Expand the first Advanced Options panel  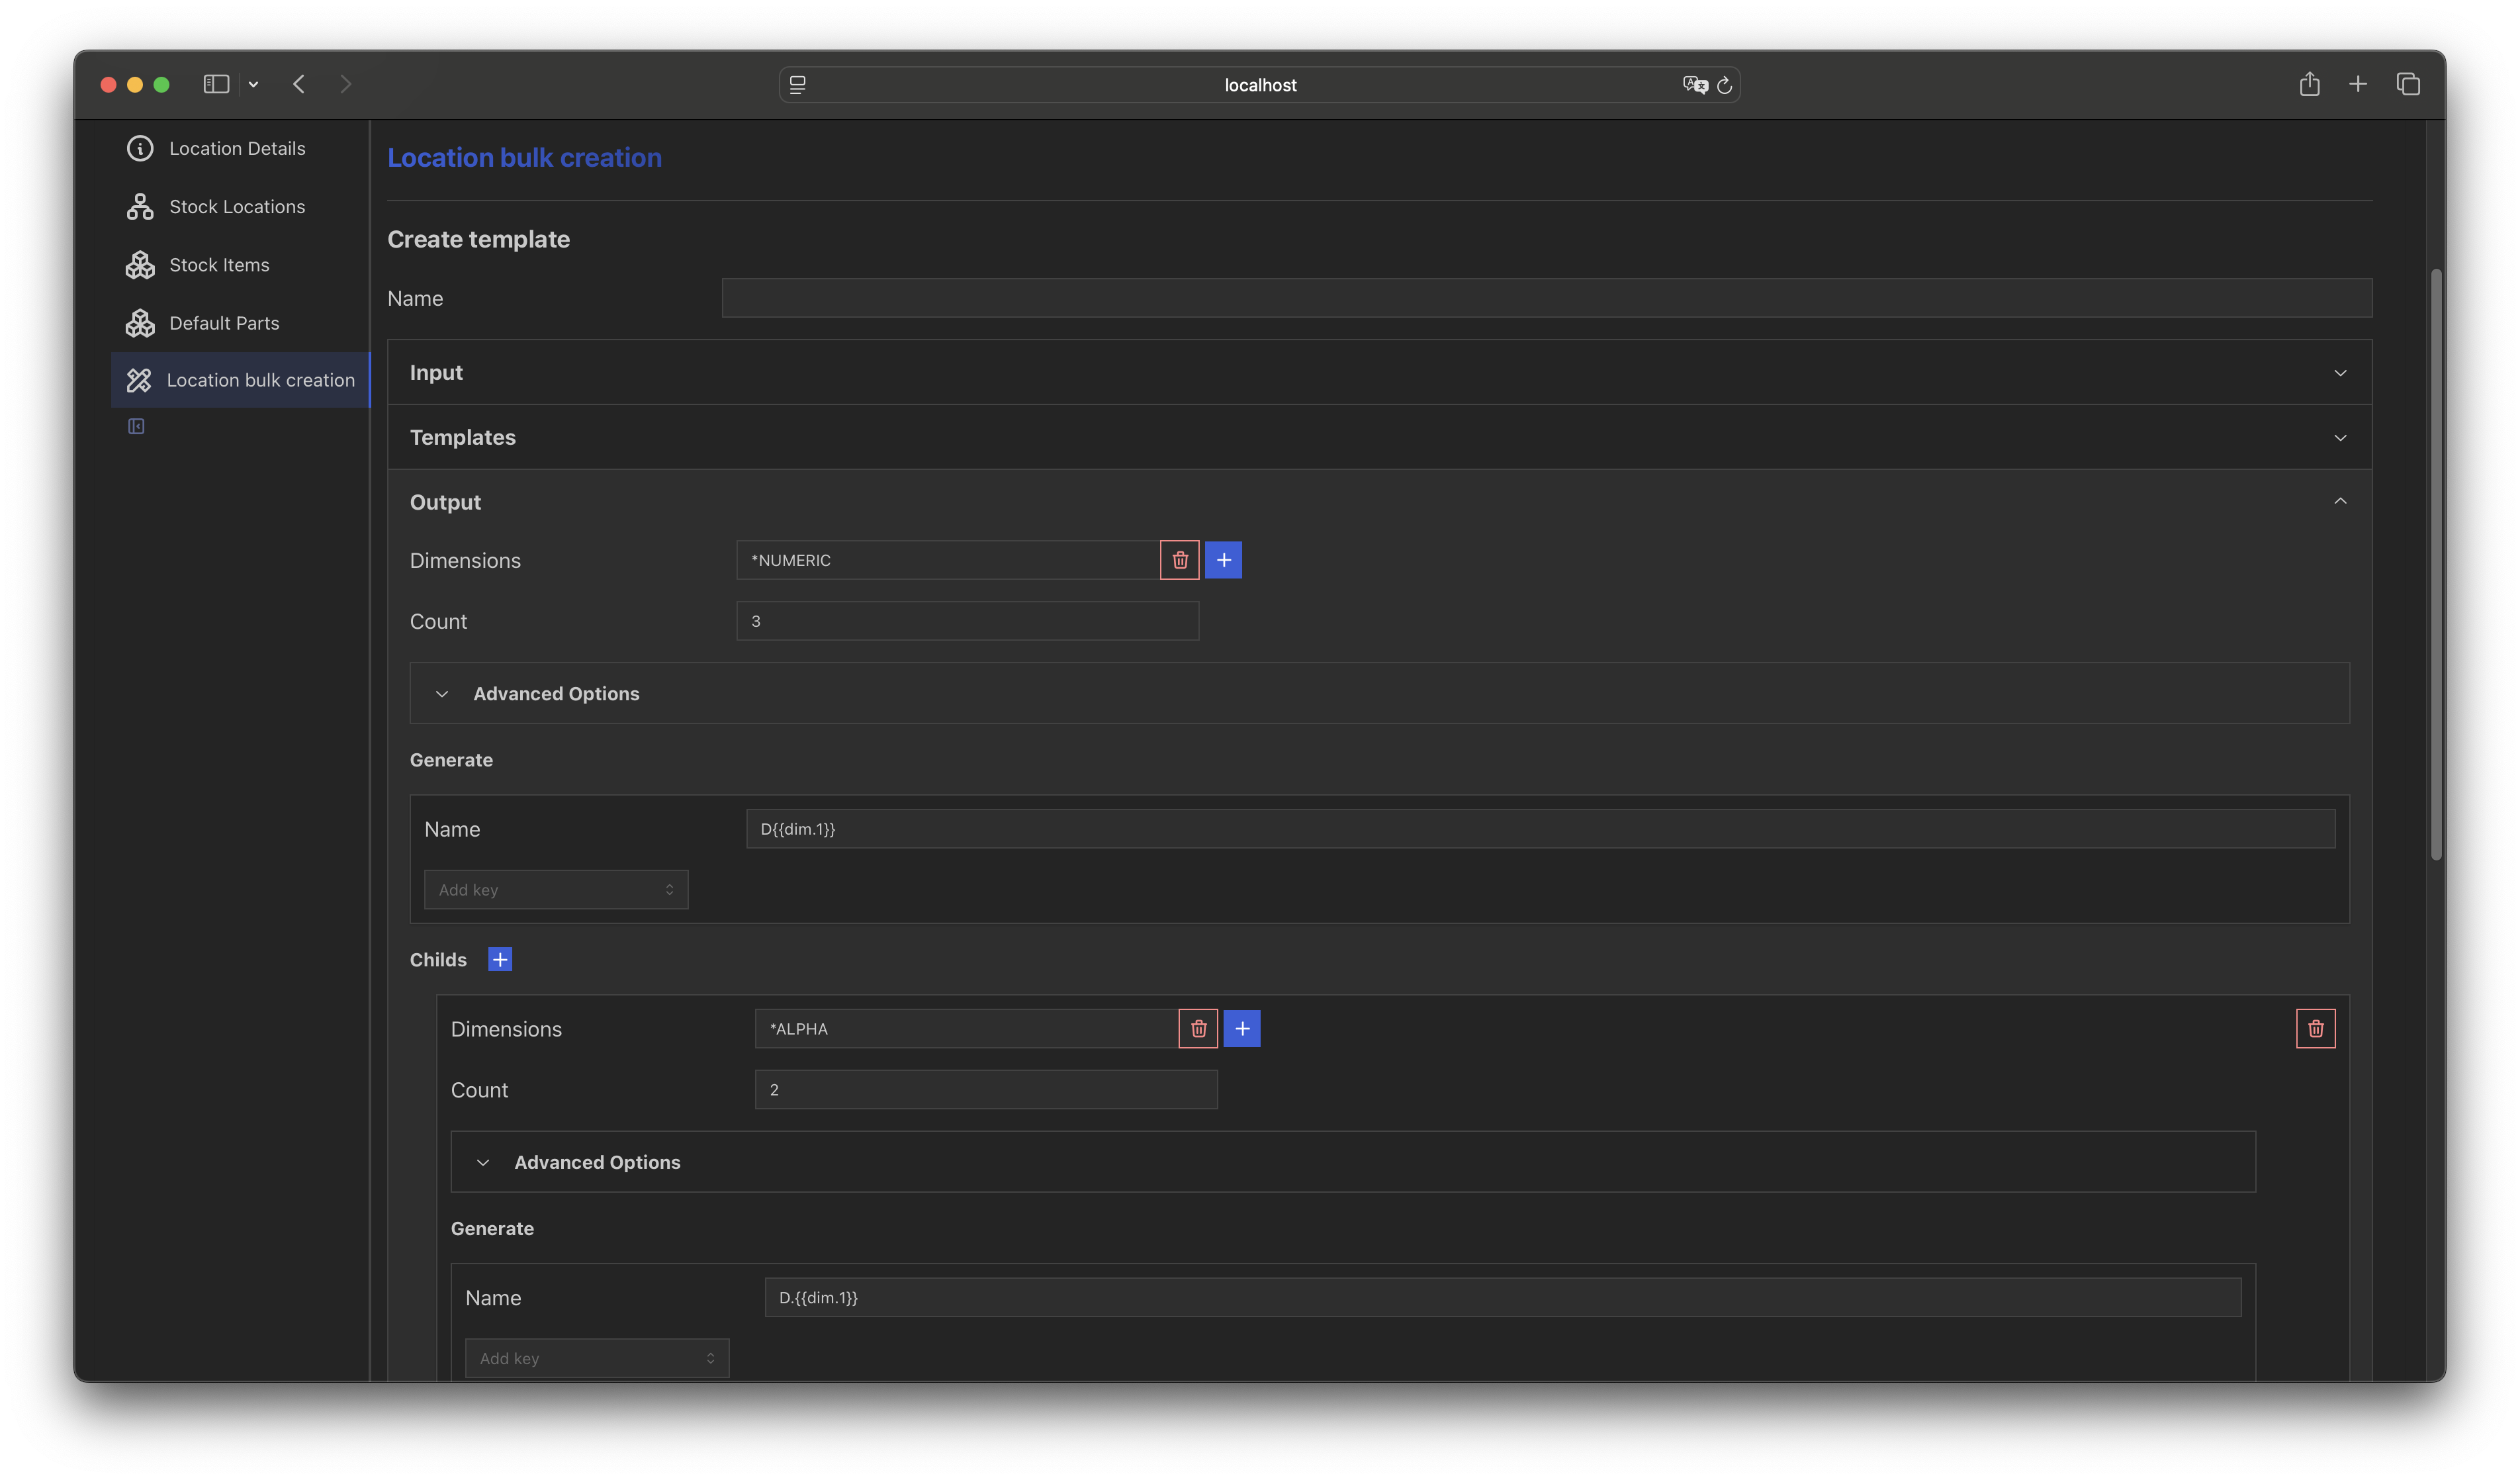point(556,694)
